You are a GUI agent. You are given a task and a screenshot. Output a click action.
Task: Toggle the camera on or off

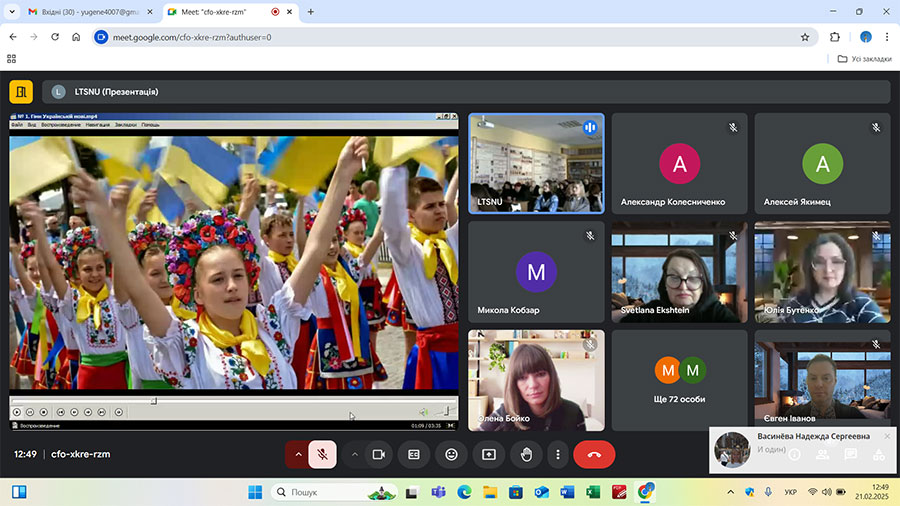pyautogui.click(x=379, y=454)
